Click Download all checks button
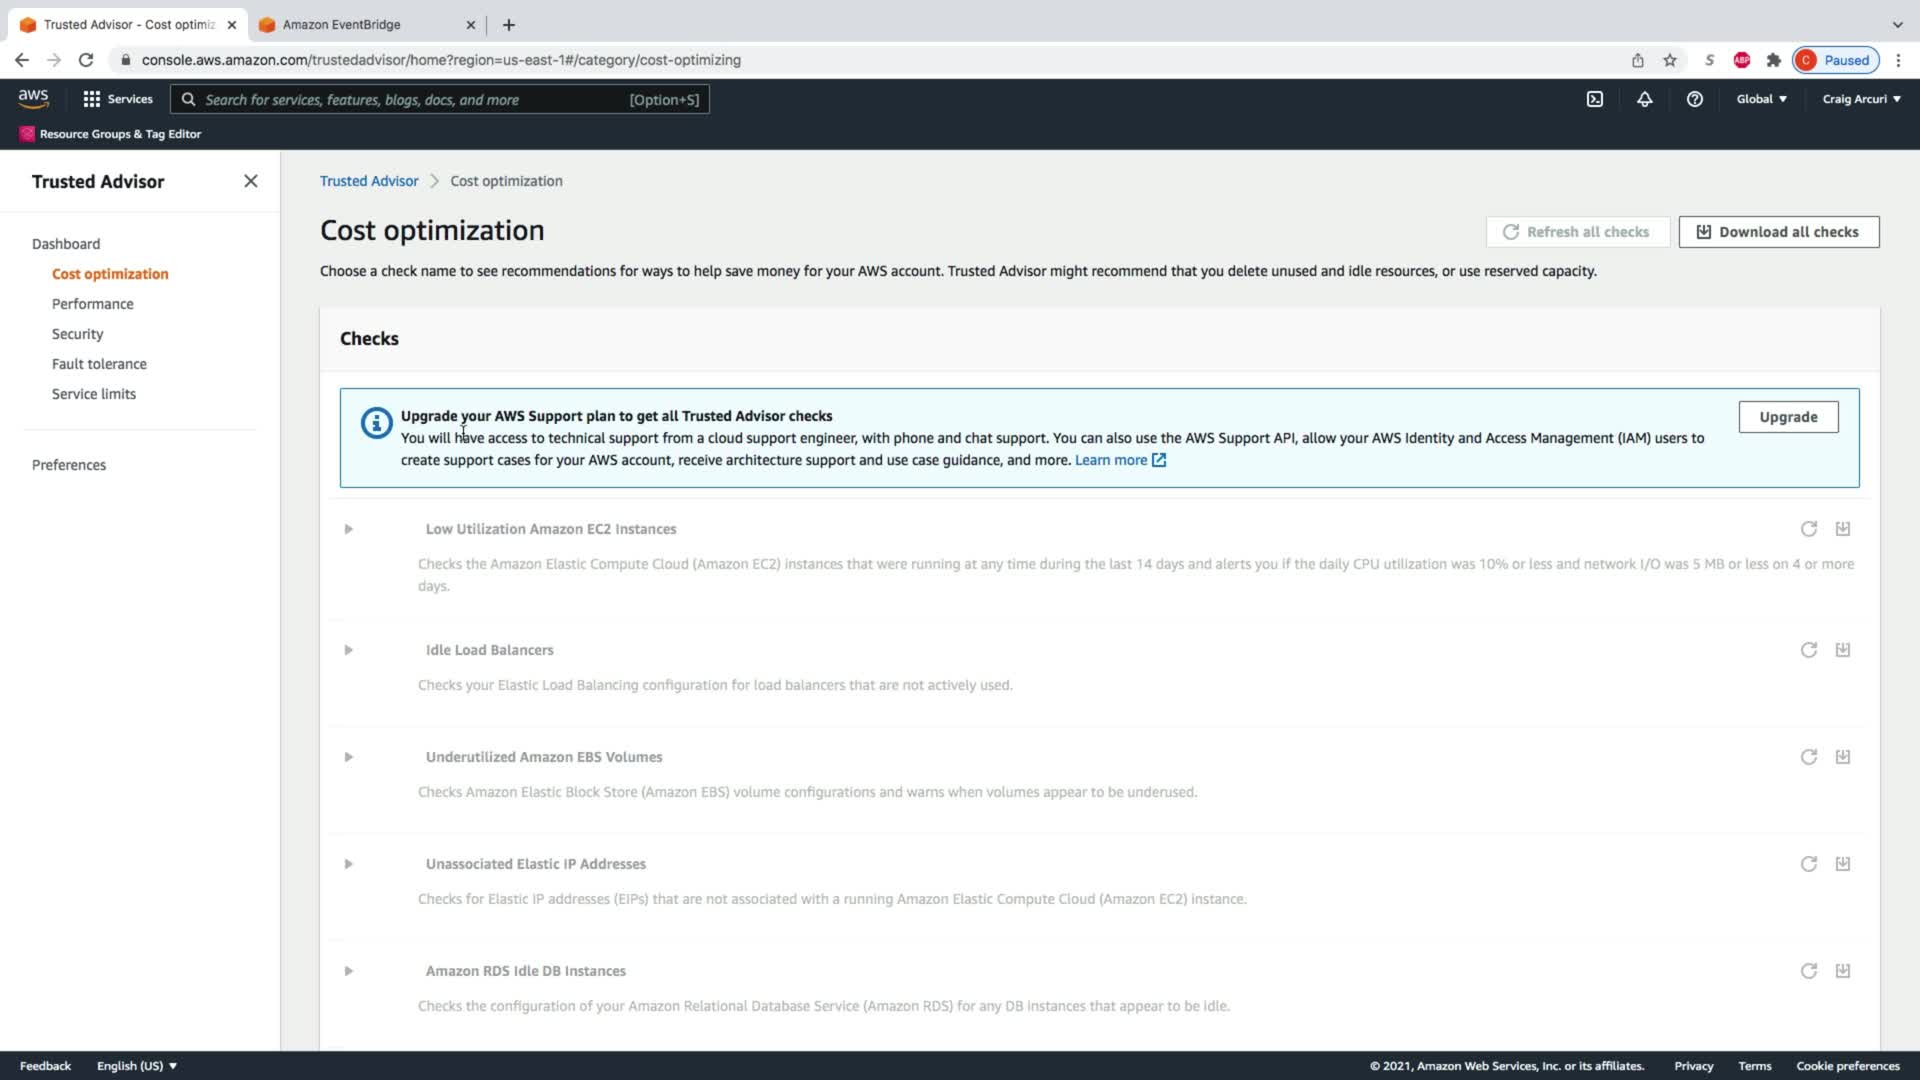 pos(1778,232)
